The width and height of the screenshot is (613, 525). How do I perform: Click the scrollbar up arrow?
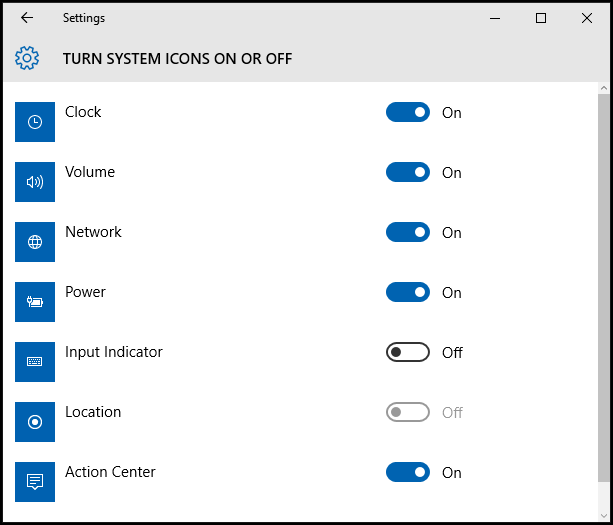[604, 88]
